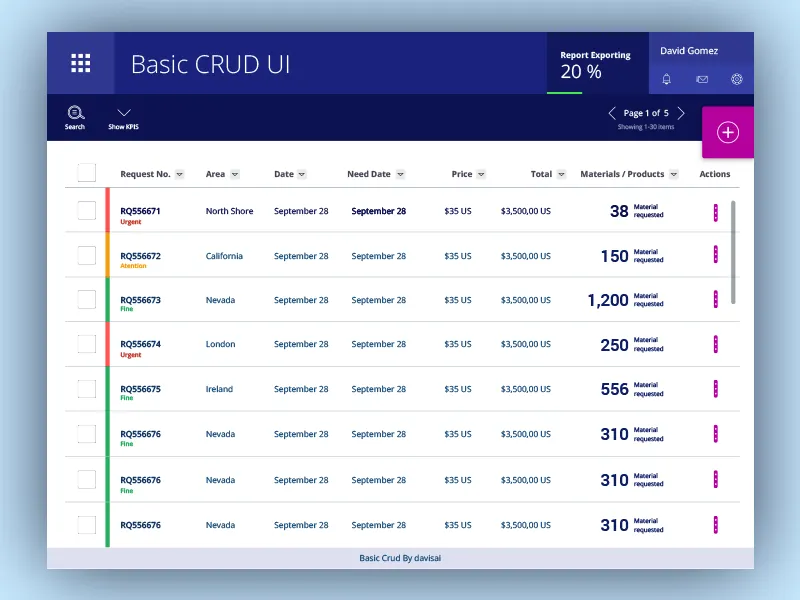Open the apps grid menu icon

click(80, 62)
